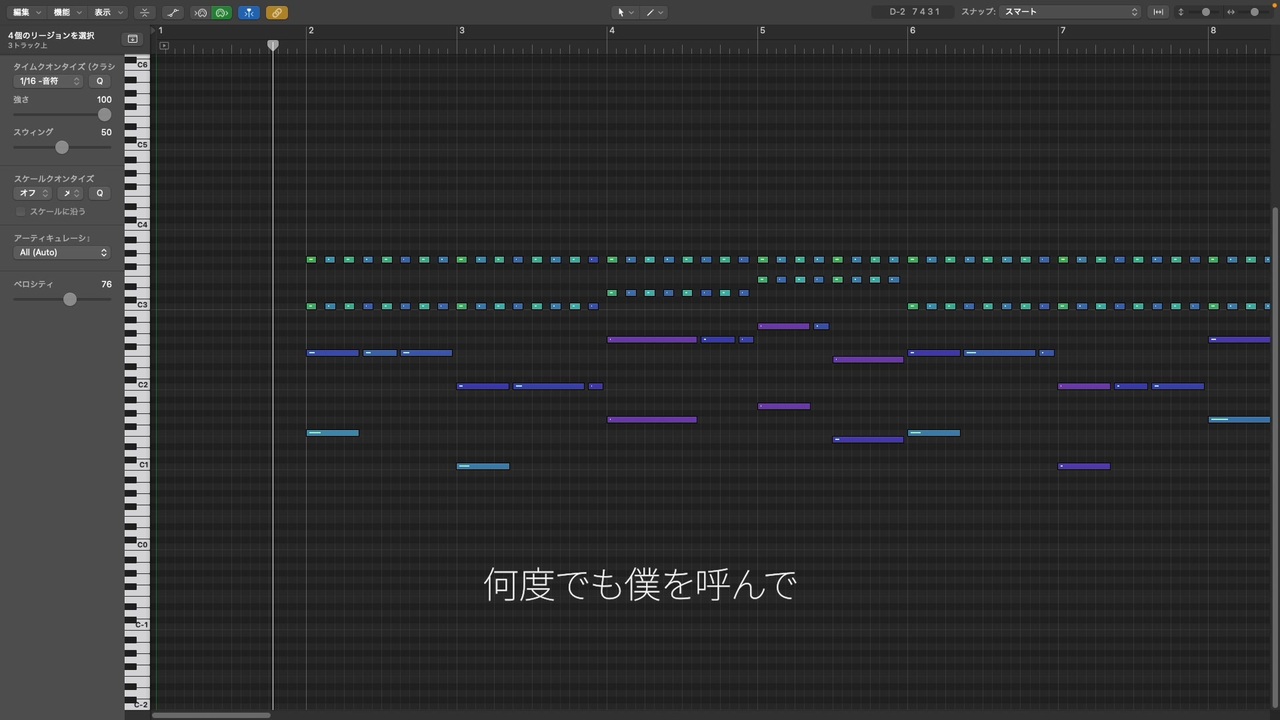Toggle collapse mode icon in the toolbar
The height and width of the screenshot is (720, 1280).
click(145, 12)
